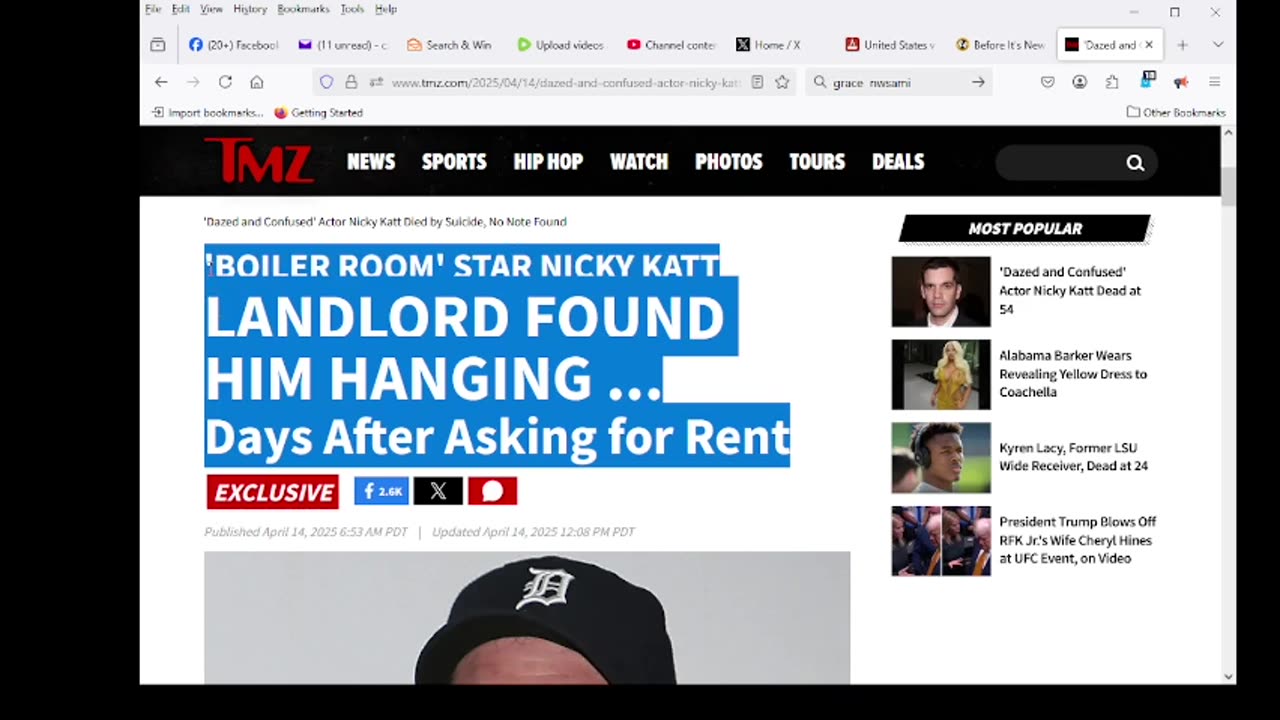Image resolution: width=1280 pixels, height=720 pixels.
Task: Click the Alabama Barker thumbnail
Action: pyautogui.click(x=941, y=375)
